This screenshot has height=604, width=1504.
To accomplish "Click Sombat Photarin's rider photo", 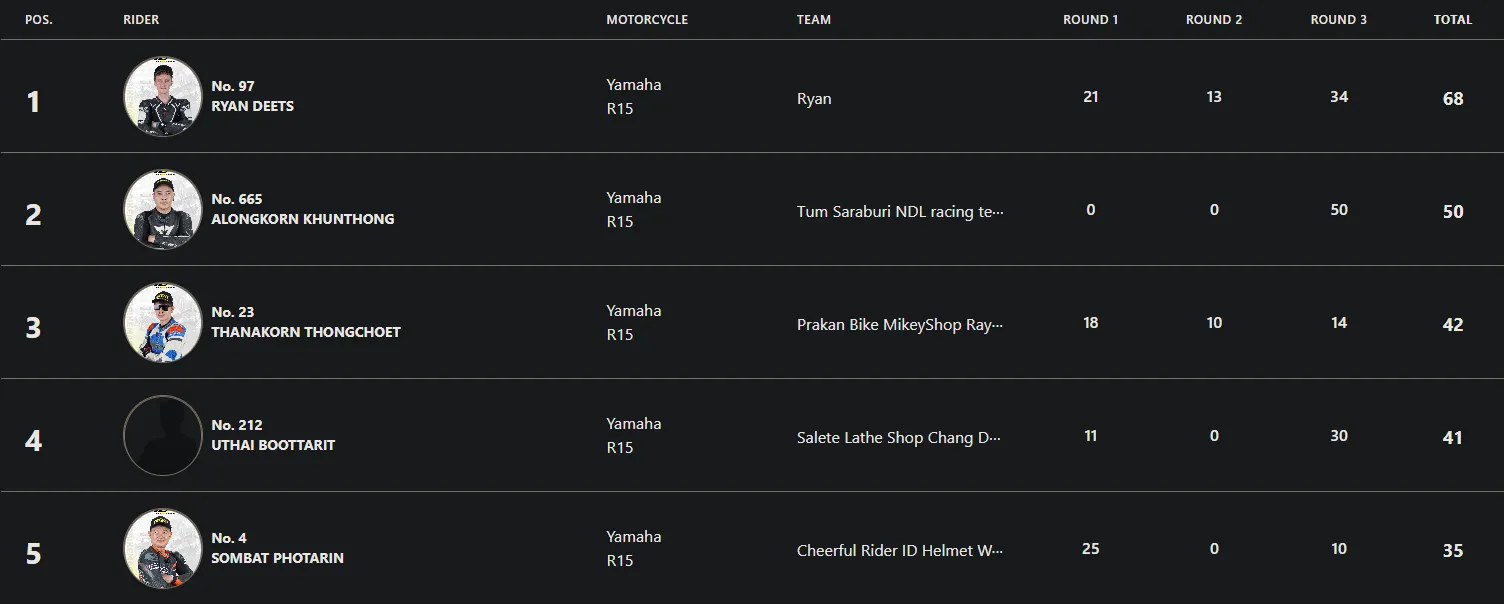I will point(162,549).
